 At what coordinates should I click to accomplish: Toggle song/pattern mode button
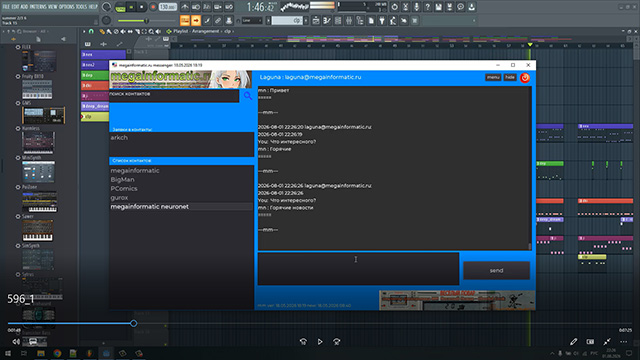tap(120, 7)
